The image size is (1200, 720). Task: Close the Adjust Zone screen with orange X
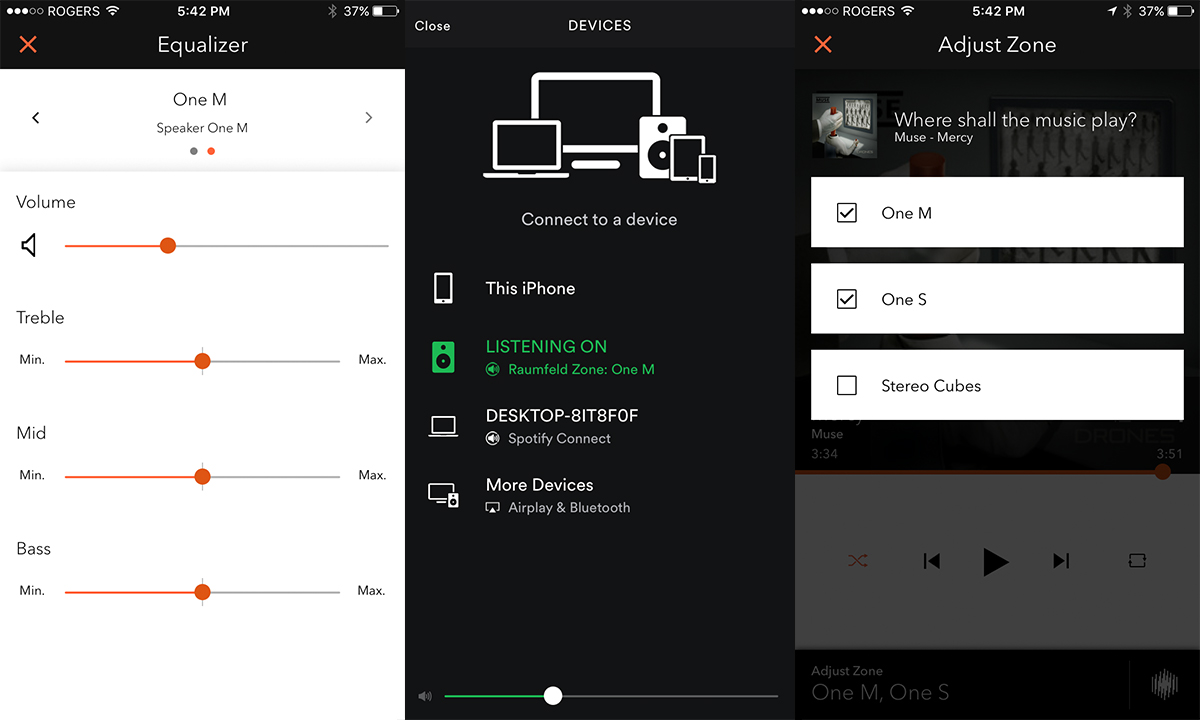823,45
